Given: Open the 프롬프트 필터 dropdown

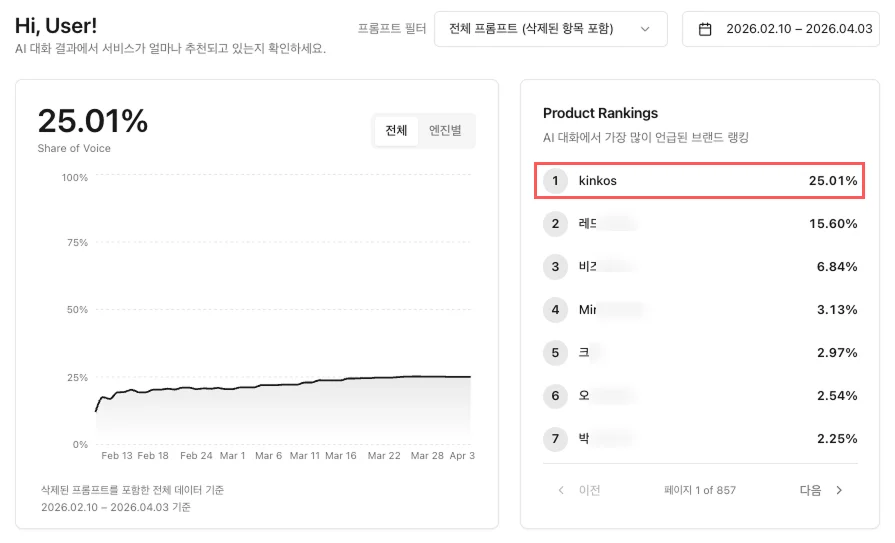Looking at the screenshot, I should tap(550, 29).
